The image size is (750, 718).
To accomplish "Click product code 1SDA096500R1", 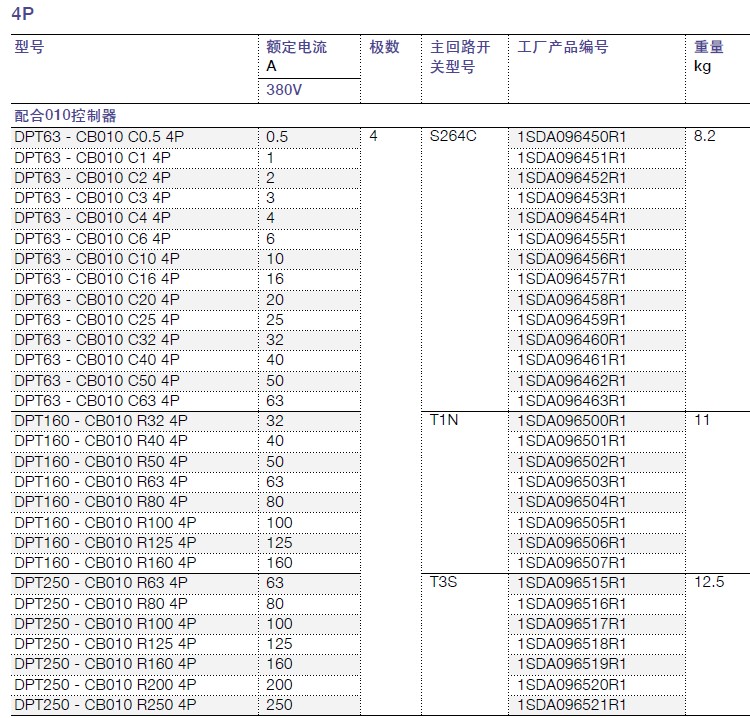I will point(572,421).
